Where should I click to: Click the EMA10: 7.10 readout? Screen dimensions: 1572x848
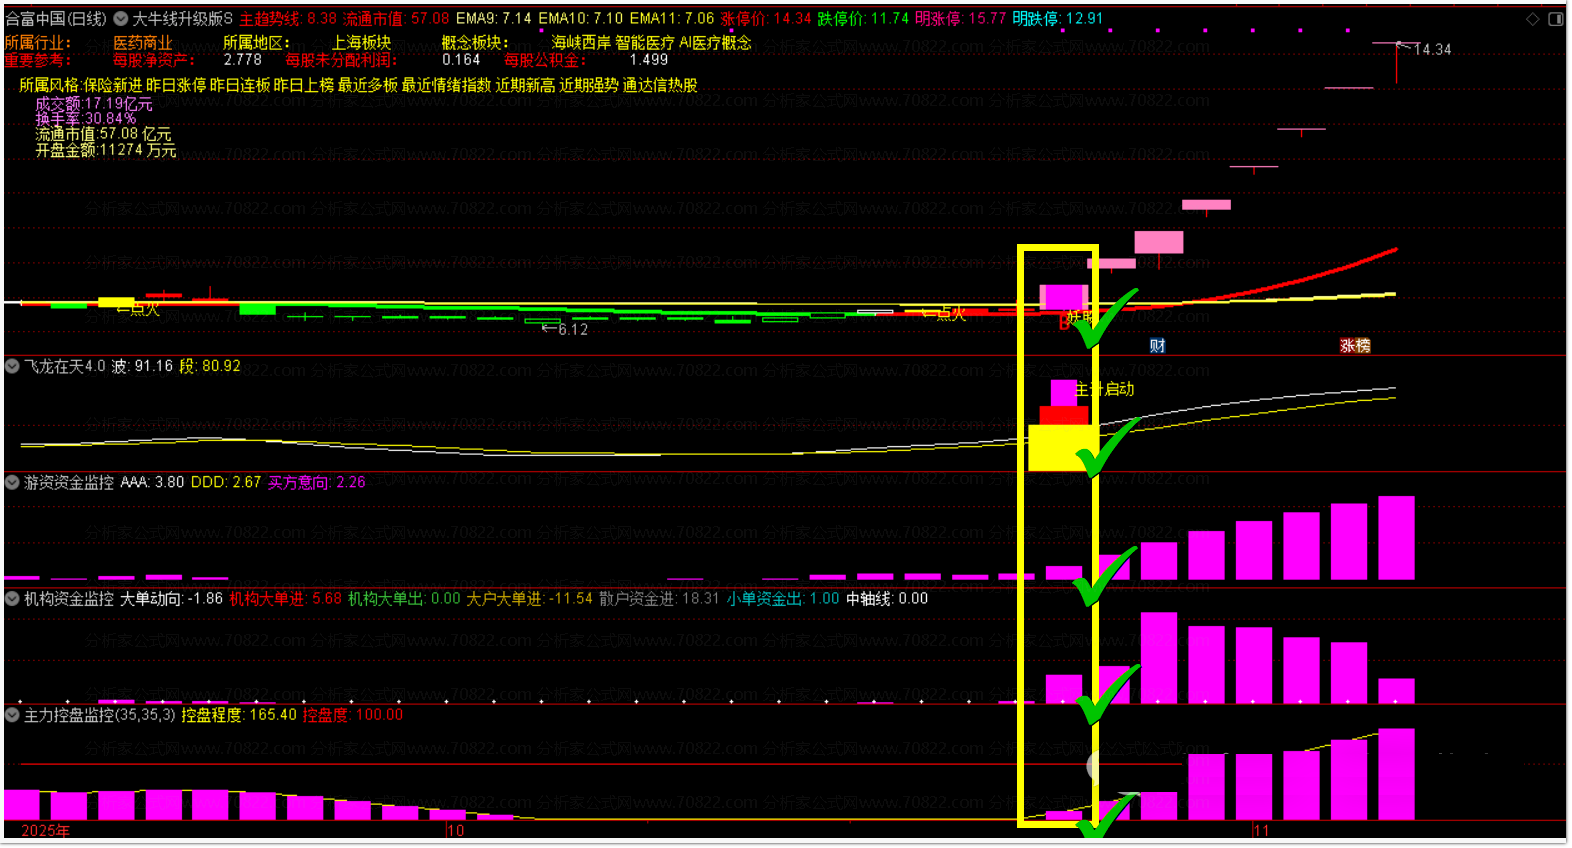pyautogui.click(x=580, y=18)
